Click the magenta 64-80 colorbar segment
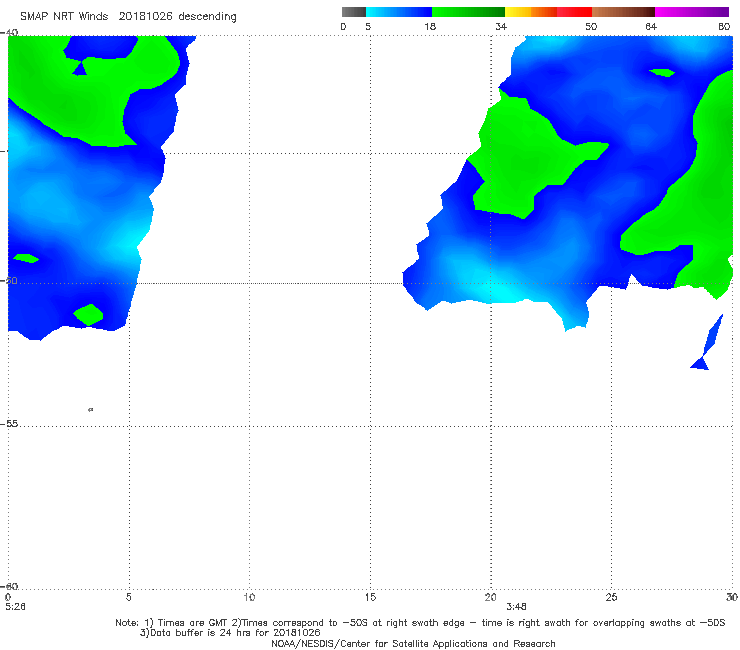This screenshot has height=650, width=740. (692, 12)
